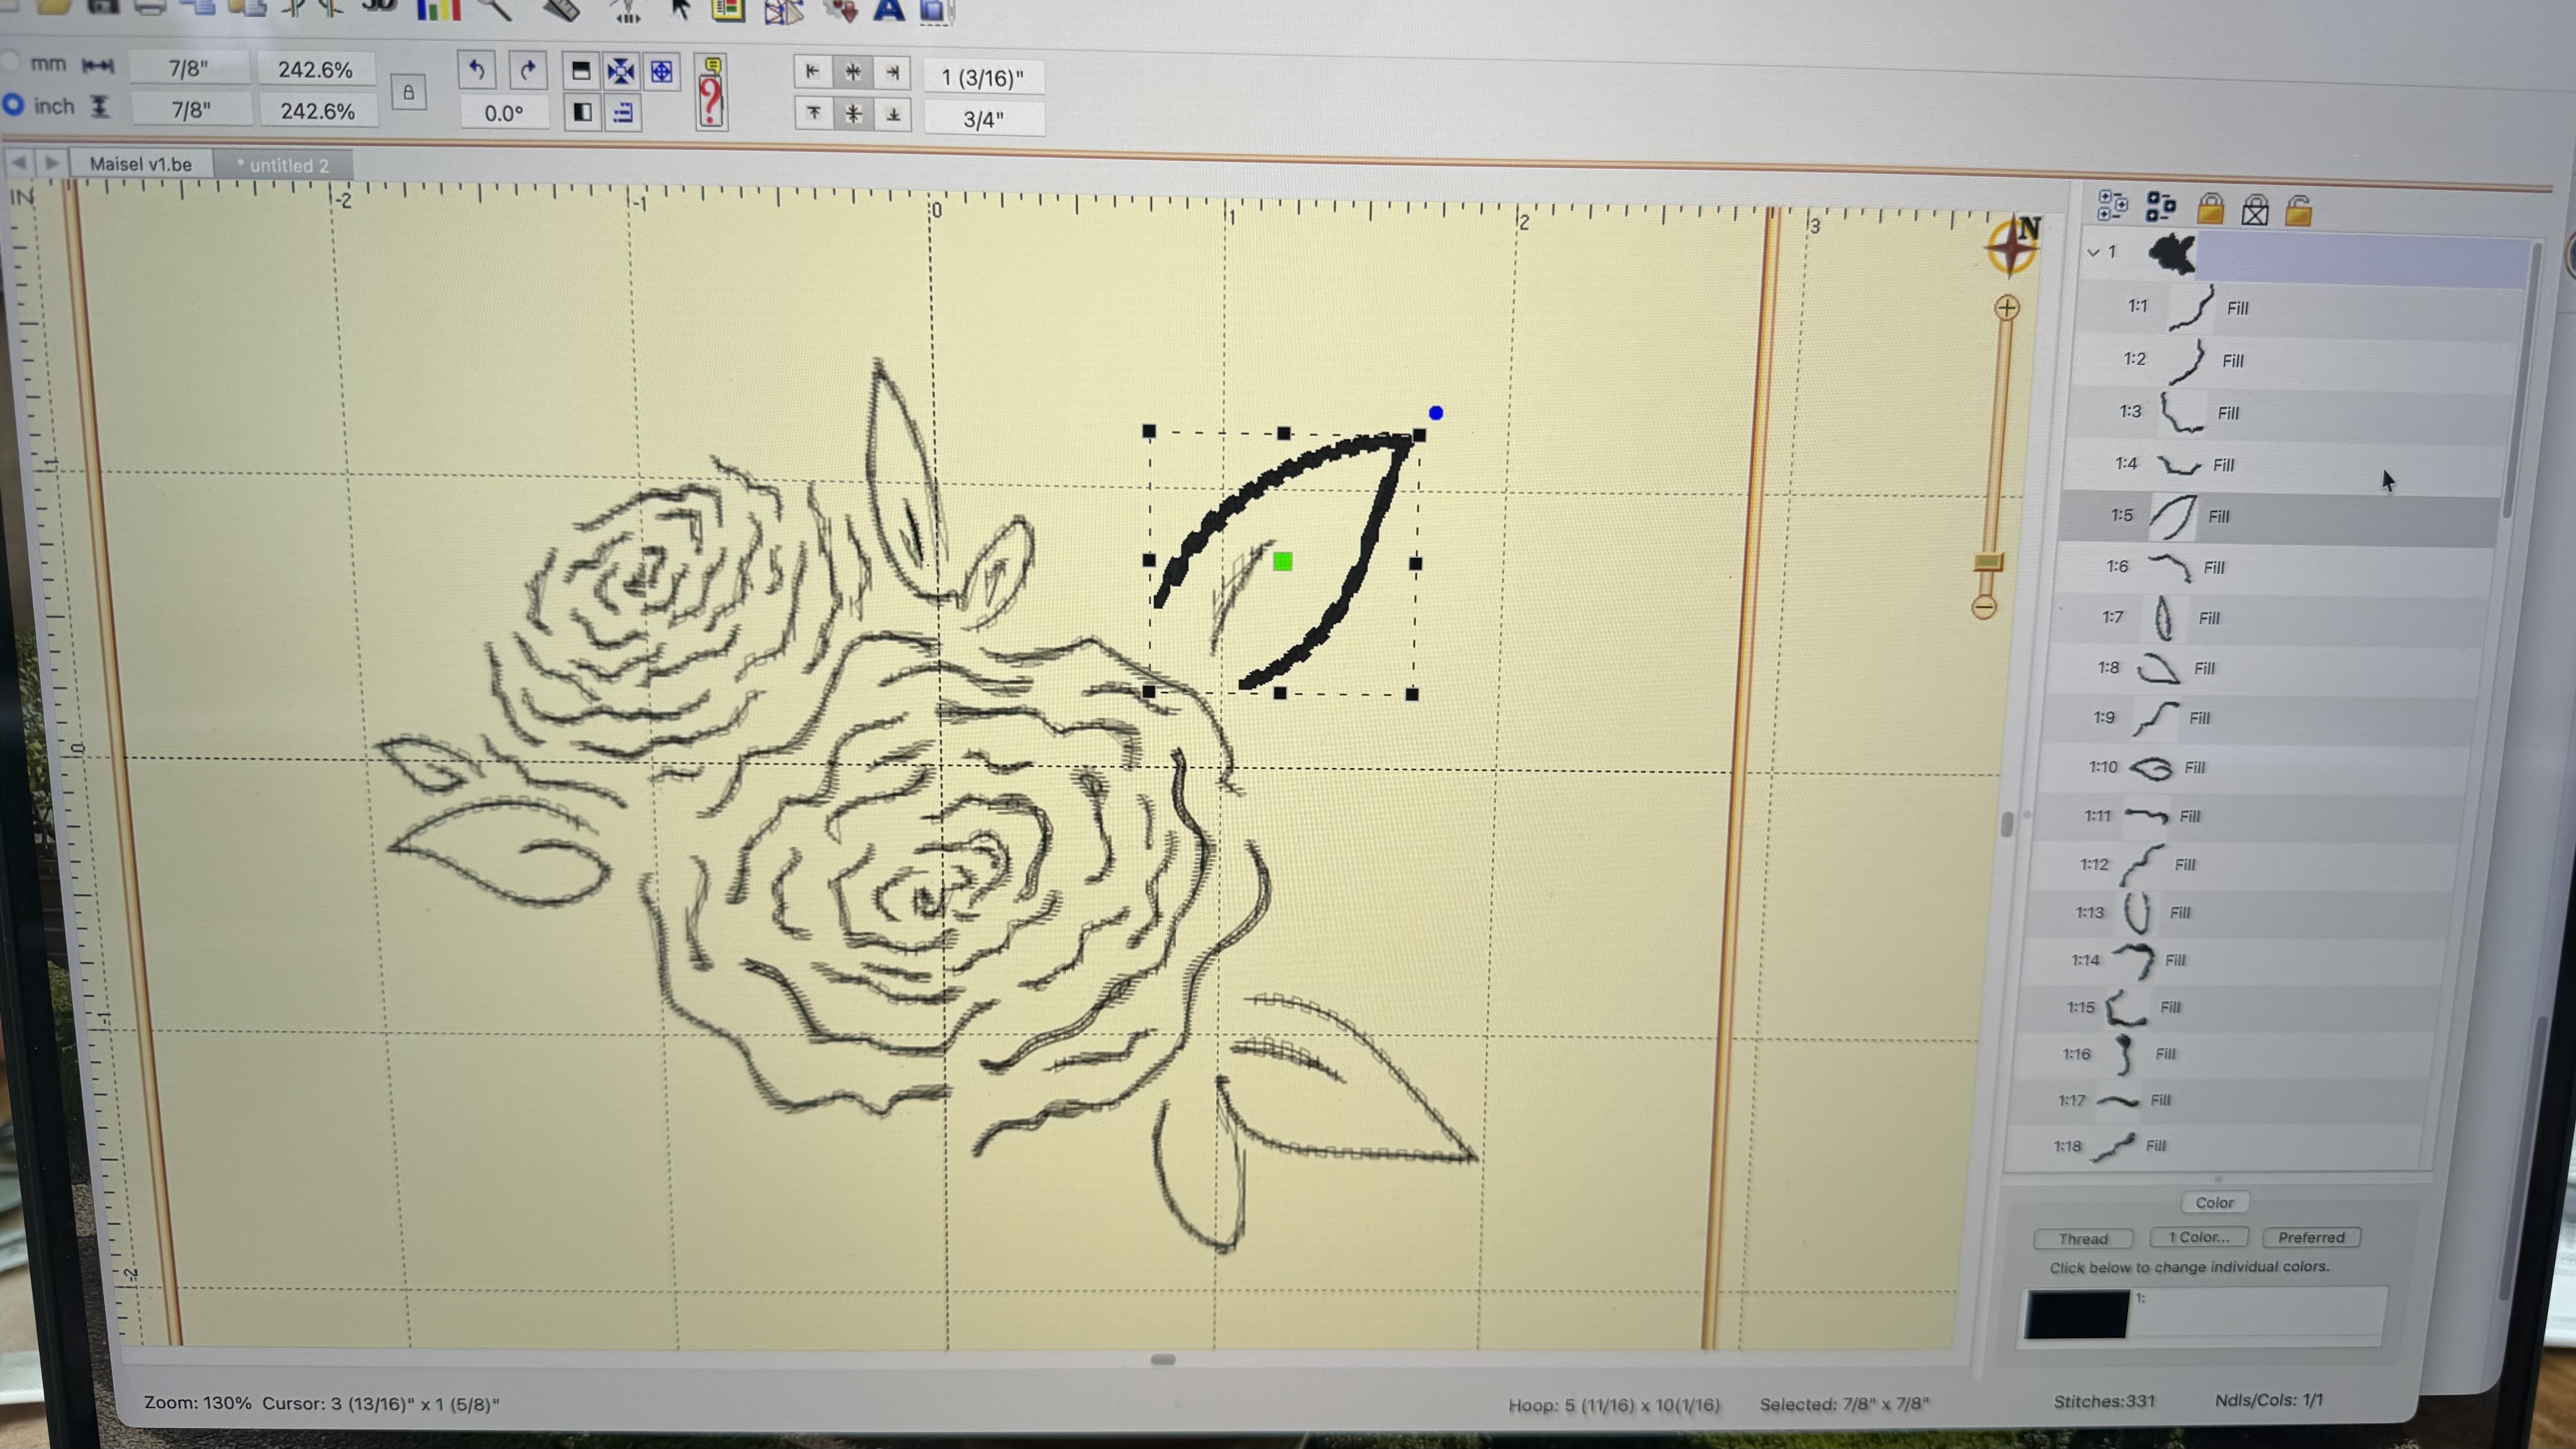Click the upper 242.6% scale field
The width and height of the screenshot is (2576, 1449).
tap(316, 70)
